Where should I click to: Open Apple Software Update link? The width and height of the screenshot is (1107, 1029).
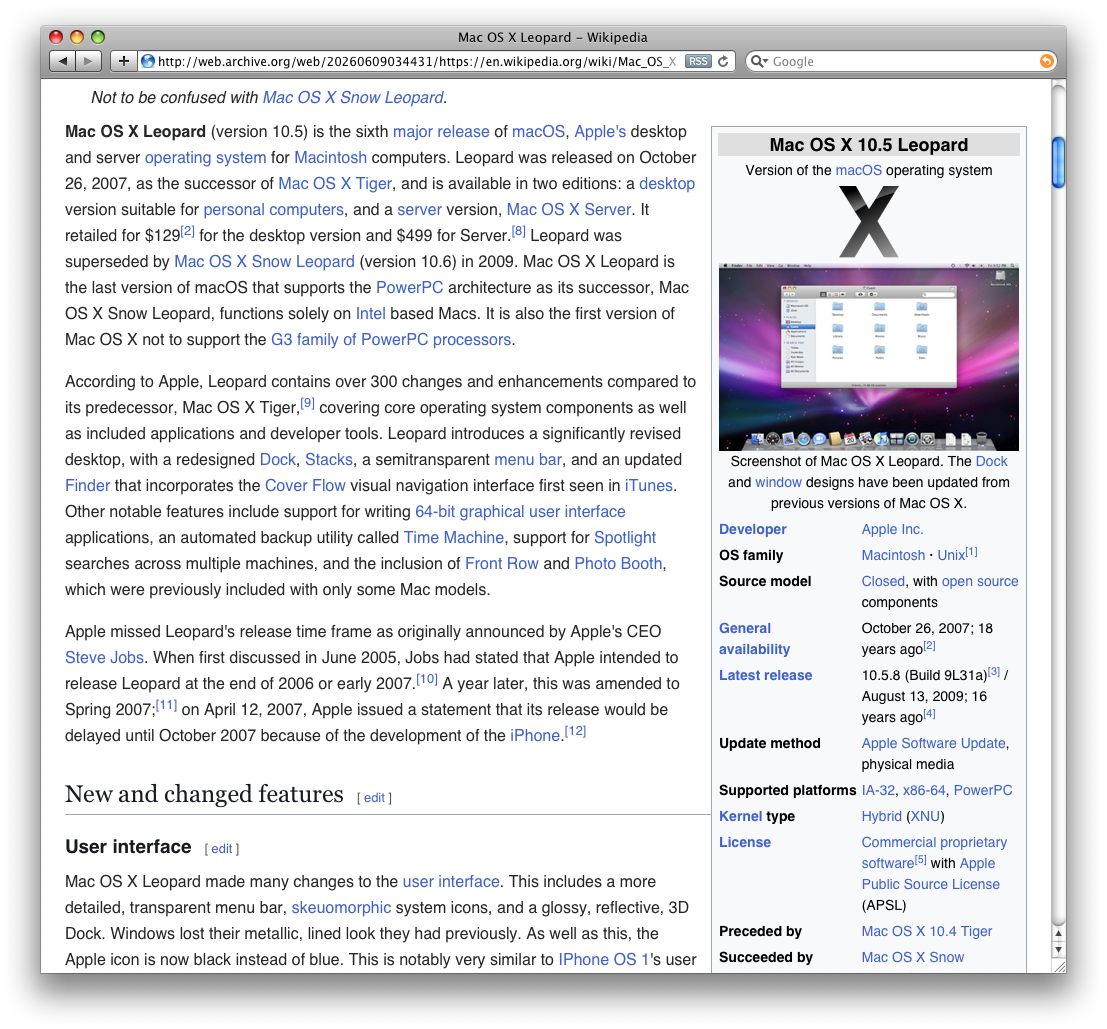tap(933, 743)
